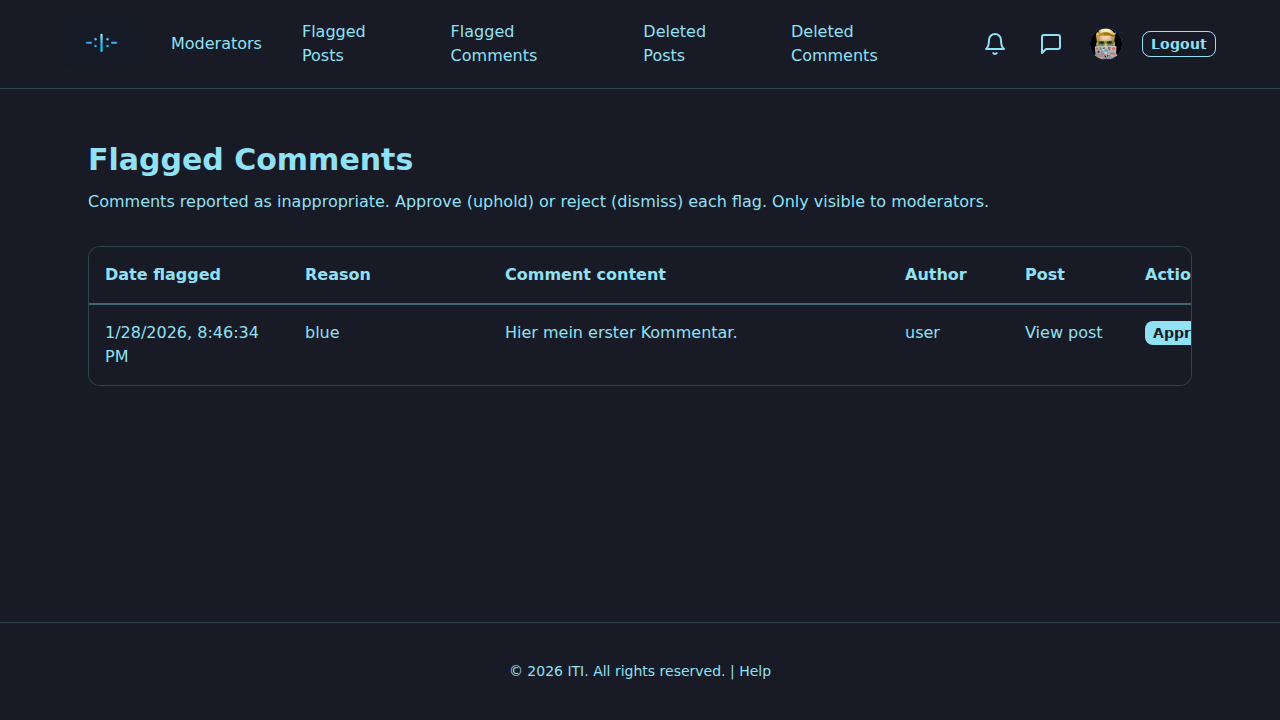
Task: Go to the Moderators page
Action: (x=216, y=44)
